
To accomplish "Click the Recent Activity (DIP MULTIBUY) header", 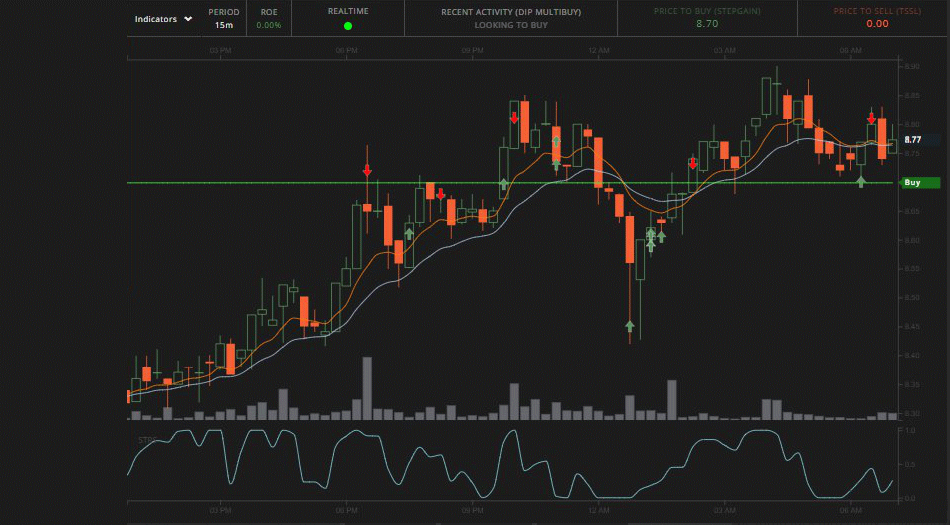I will pyautogui.click(x=511, y=12).
